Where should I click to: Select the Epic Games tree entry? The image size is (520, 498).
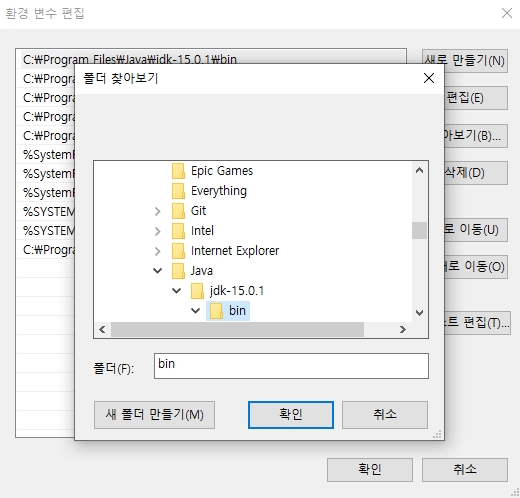coord(222,171)
